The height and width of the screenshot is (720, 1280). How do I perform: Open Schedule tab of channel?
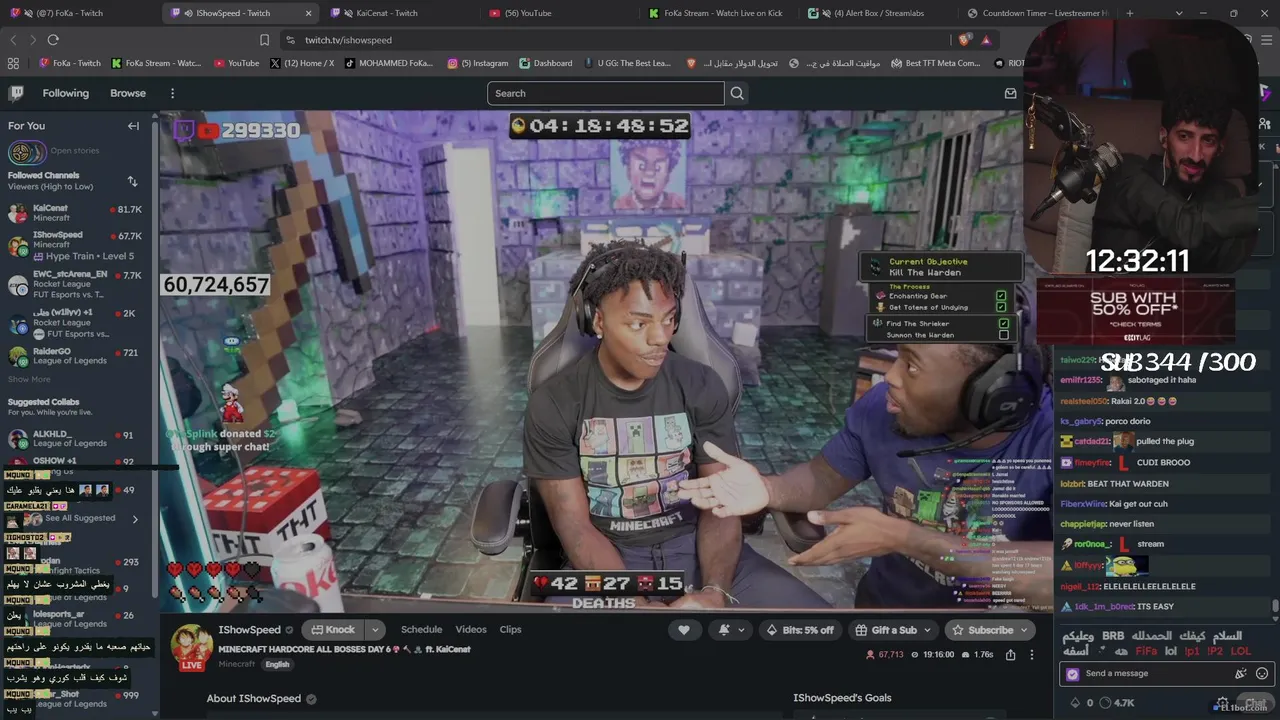(421, 630)
